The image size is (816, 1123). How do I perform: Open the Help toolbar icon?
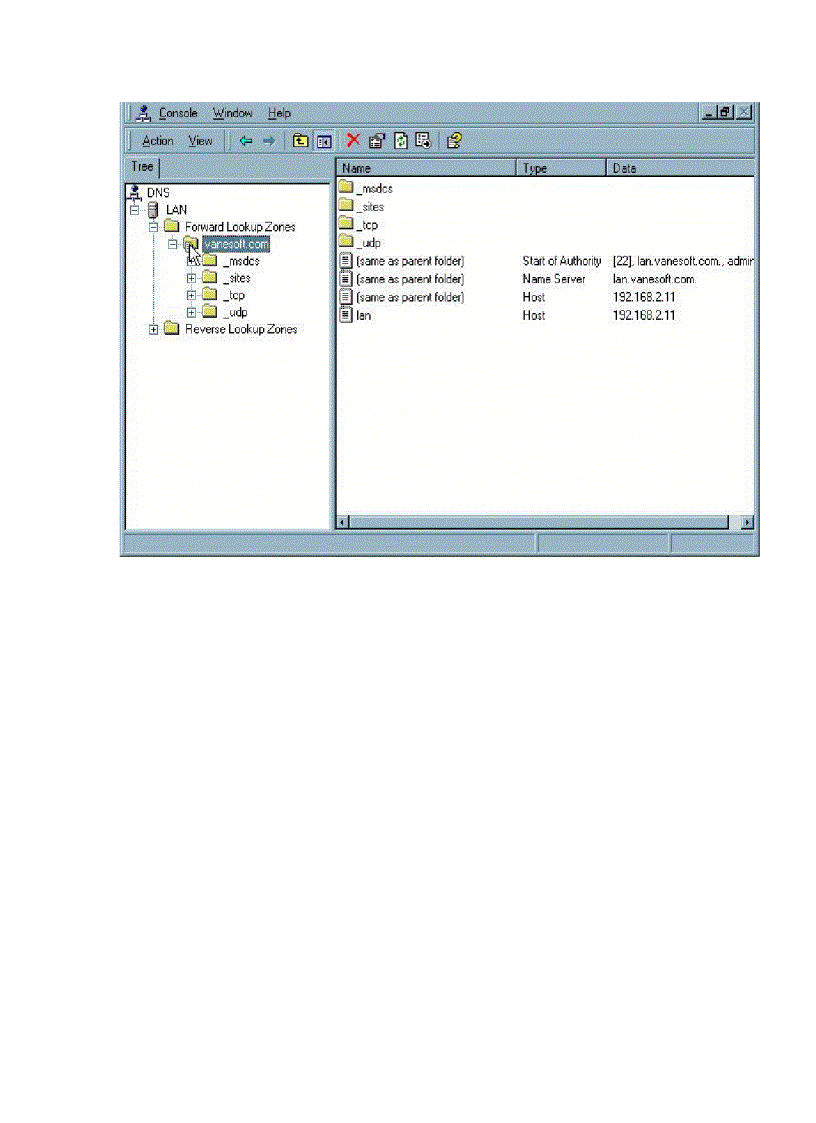click(x=452, y=141)
